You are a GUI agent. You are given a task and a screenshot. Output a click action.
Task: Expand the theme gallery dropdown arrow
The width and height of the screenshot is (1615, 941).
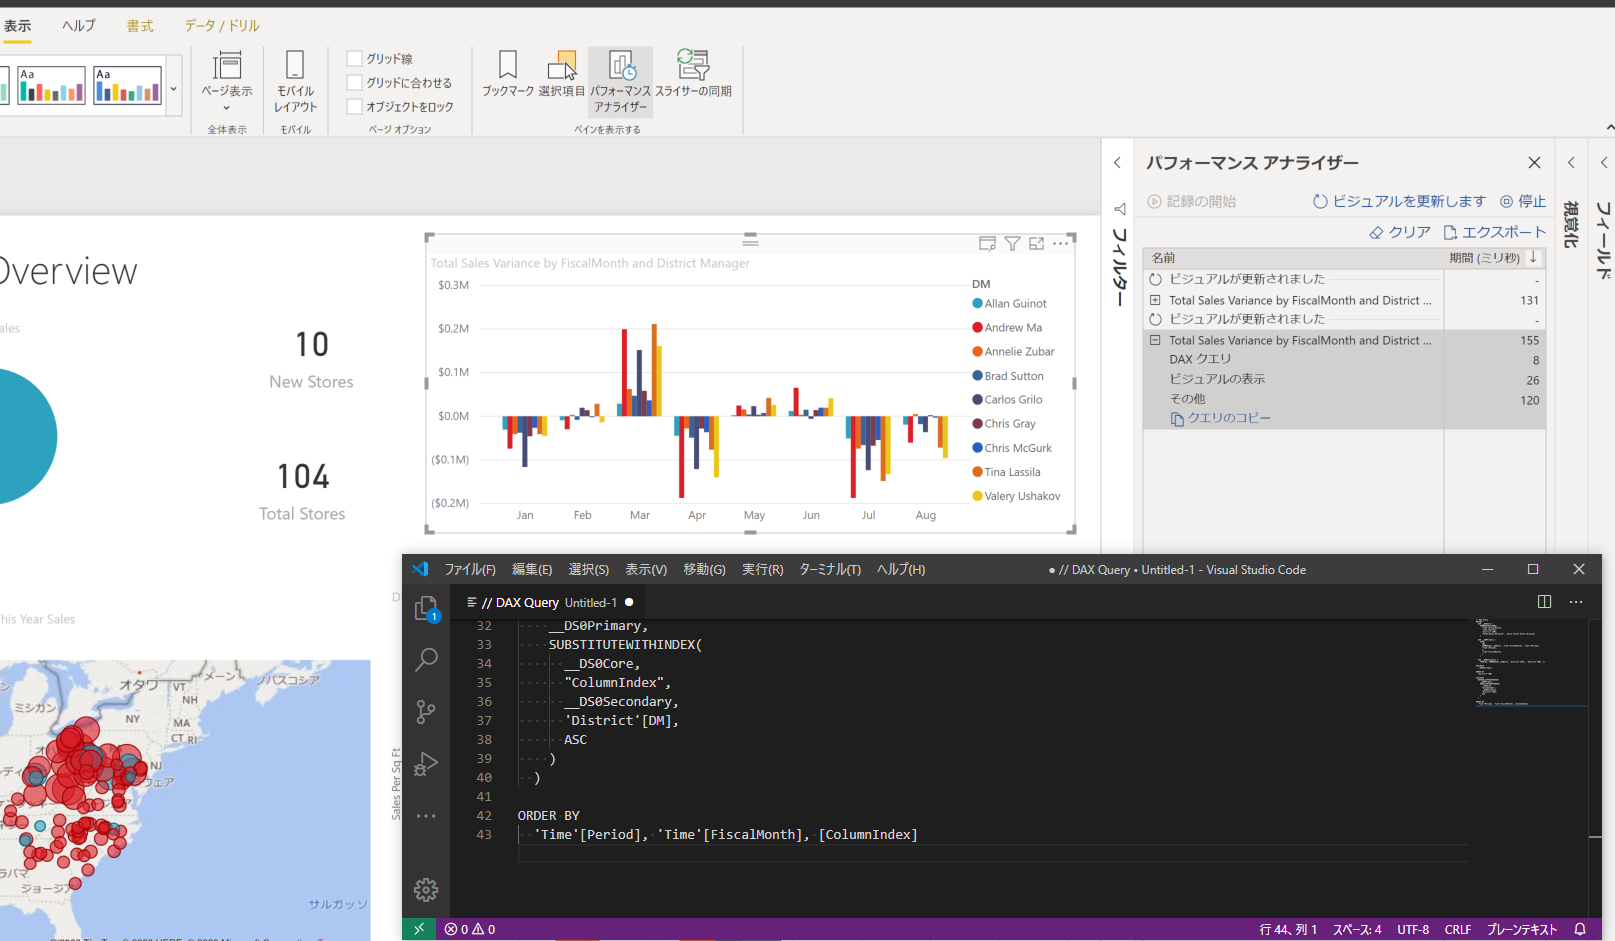(173, 88)
